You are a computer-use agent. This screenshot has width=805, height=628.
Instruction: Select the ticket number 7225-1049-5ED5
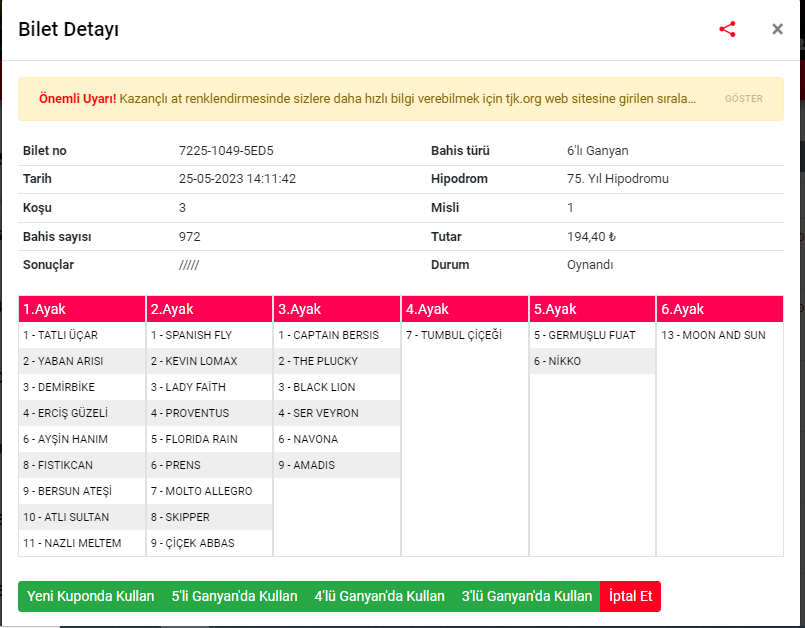(226, 150)
